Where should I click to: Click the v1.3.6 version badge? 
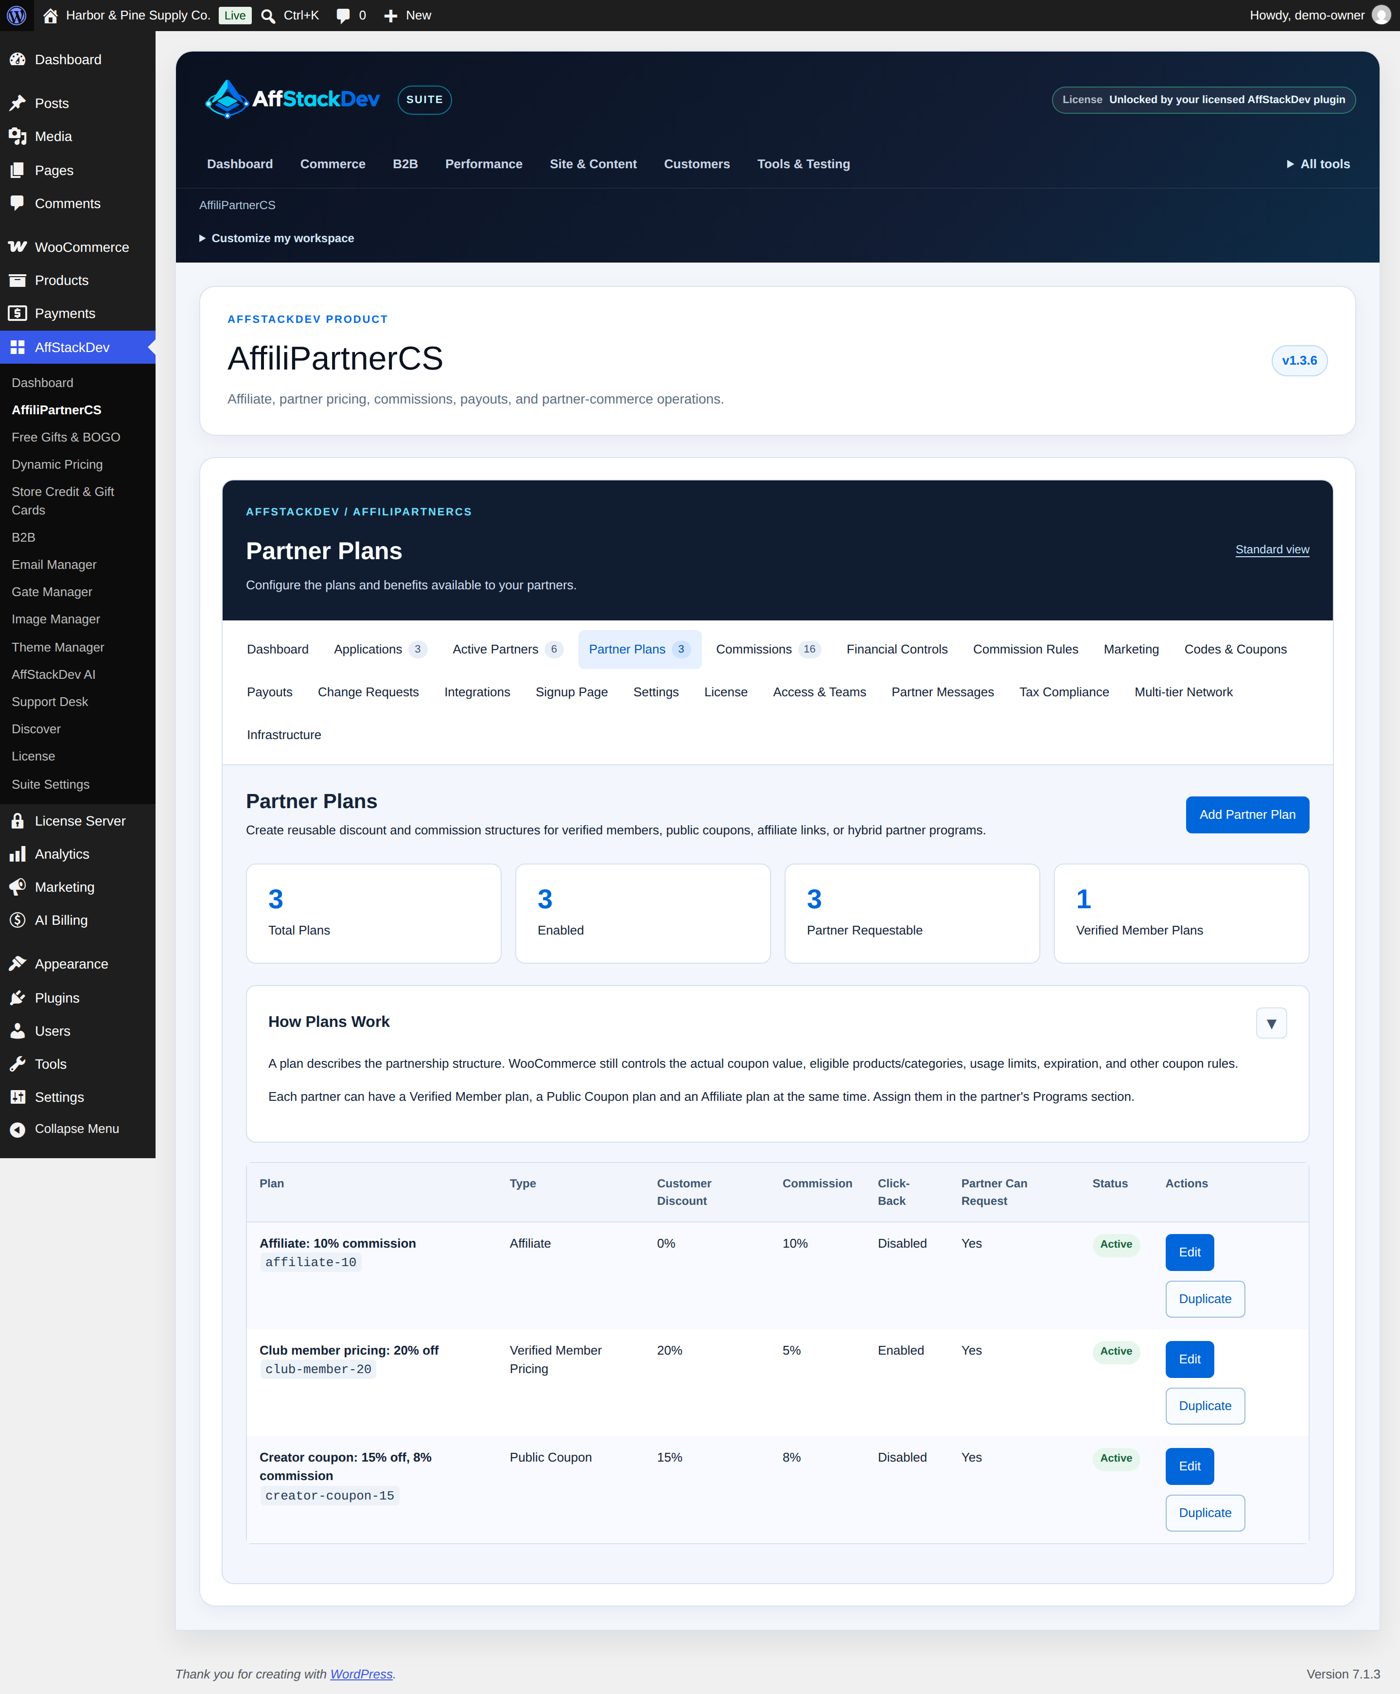tap(1299, 361)
